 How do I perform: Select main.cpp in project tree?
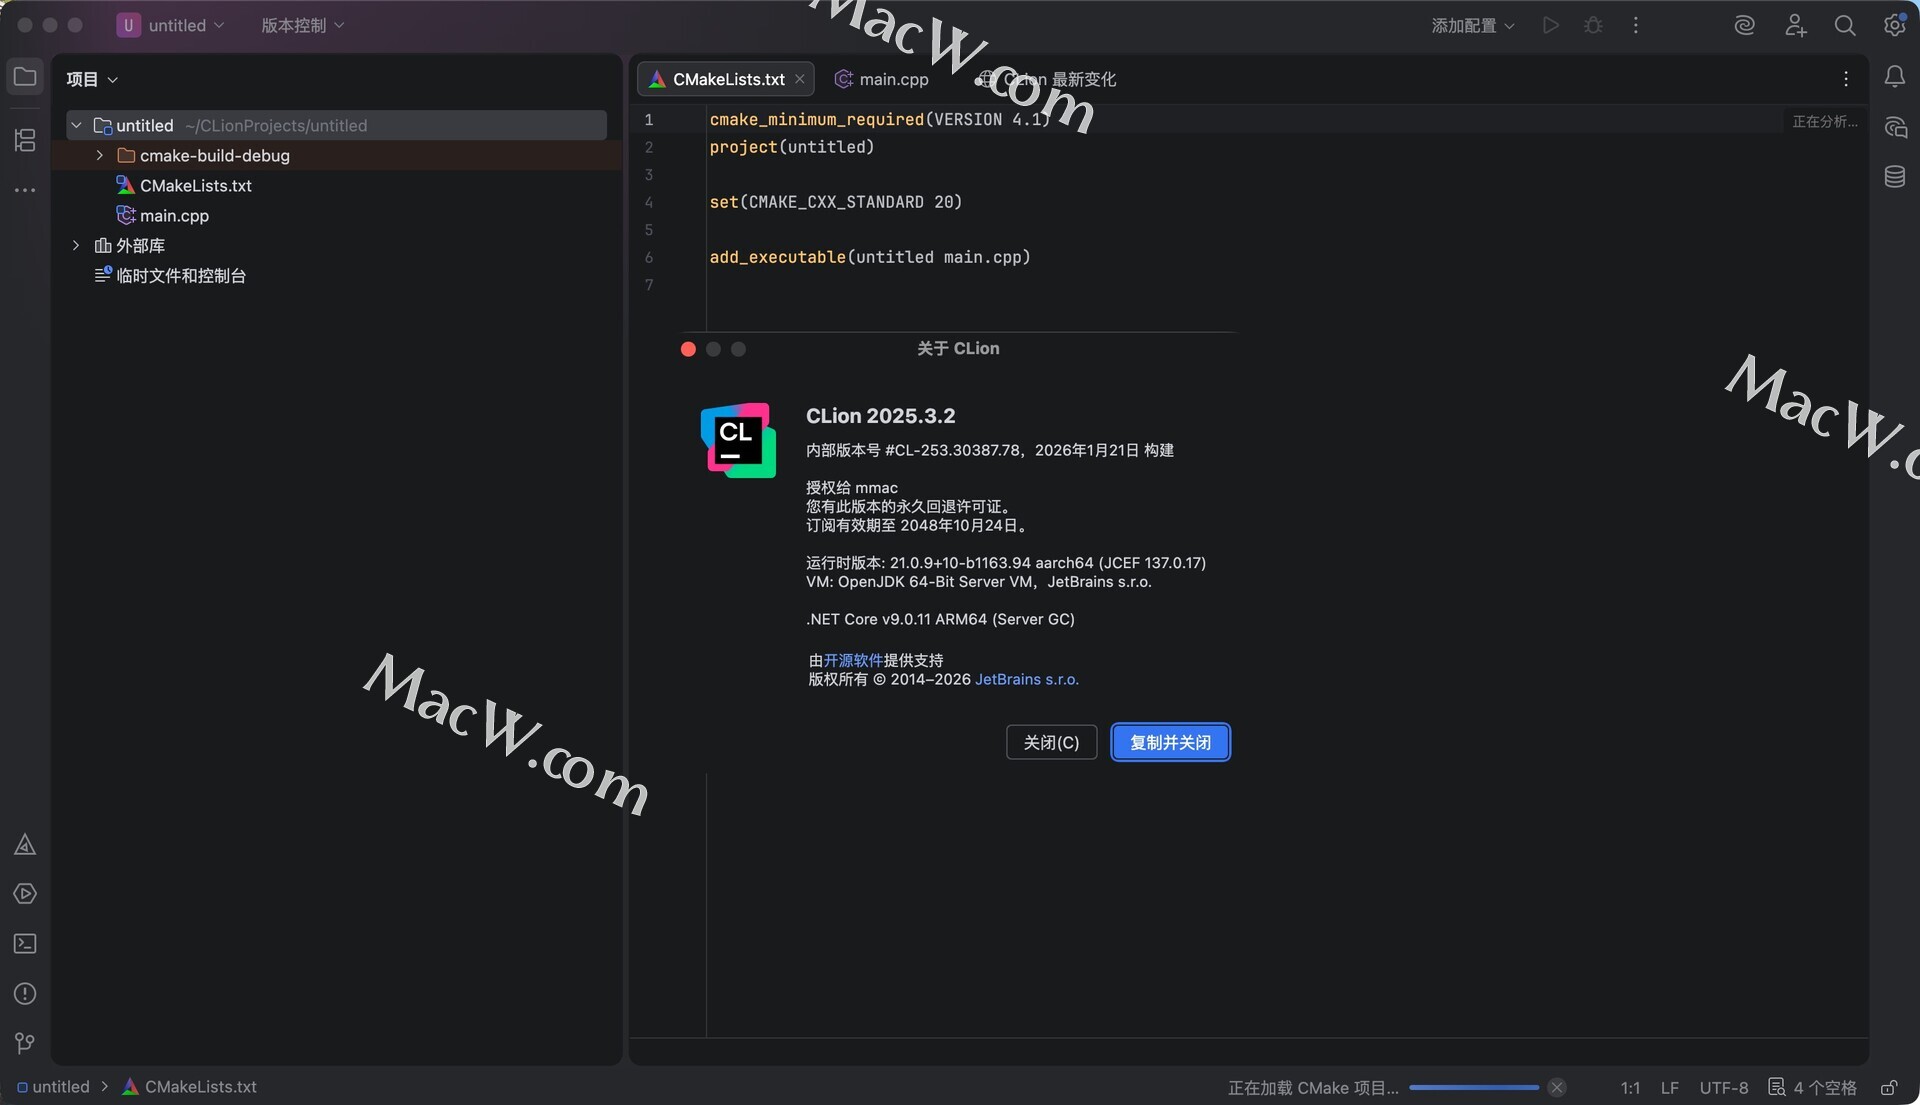pyautogui.click(x=174, y=215)
